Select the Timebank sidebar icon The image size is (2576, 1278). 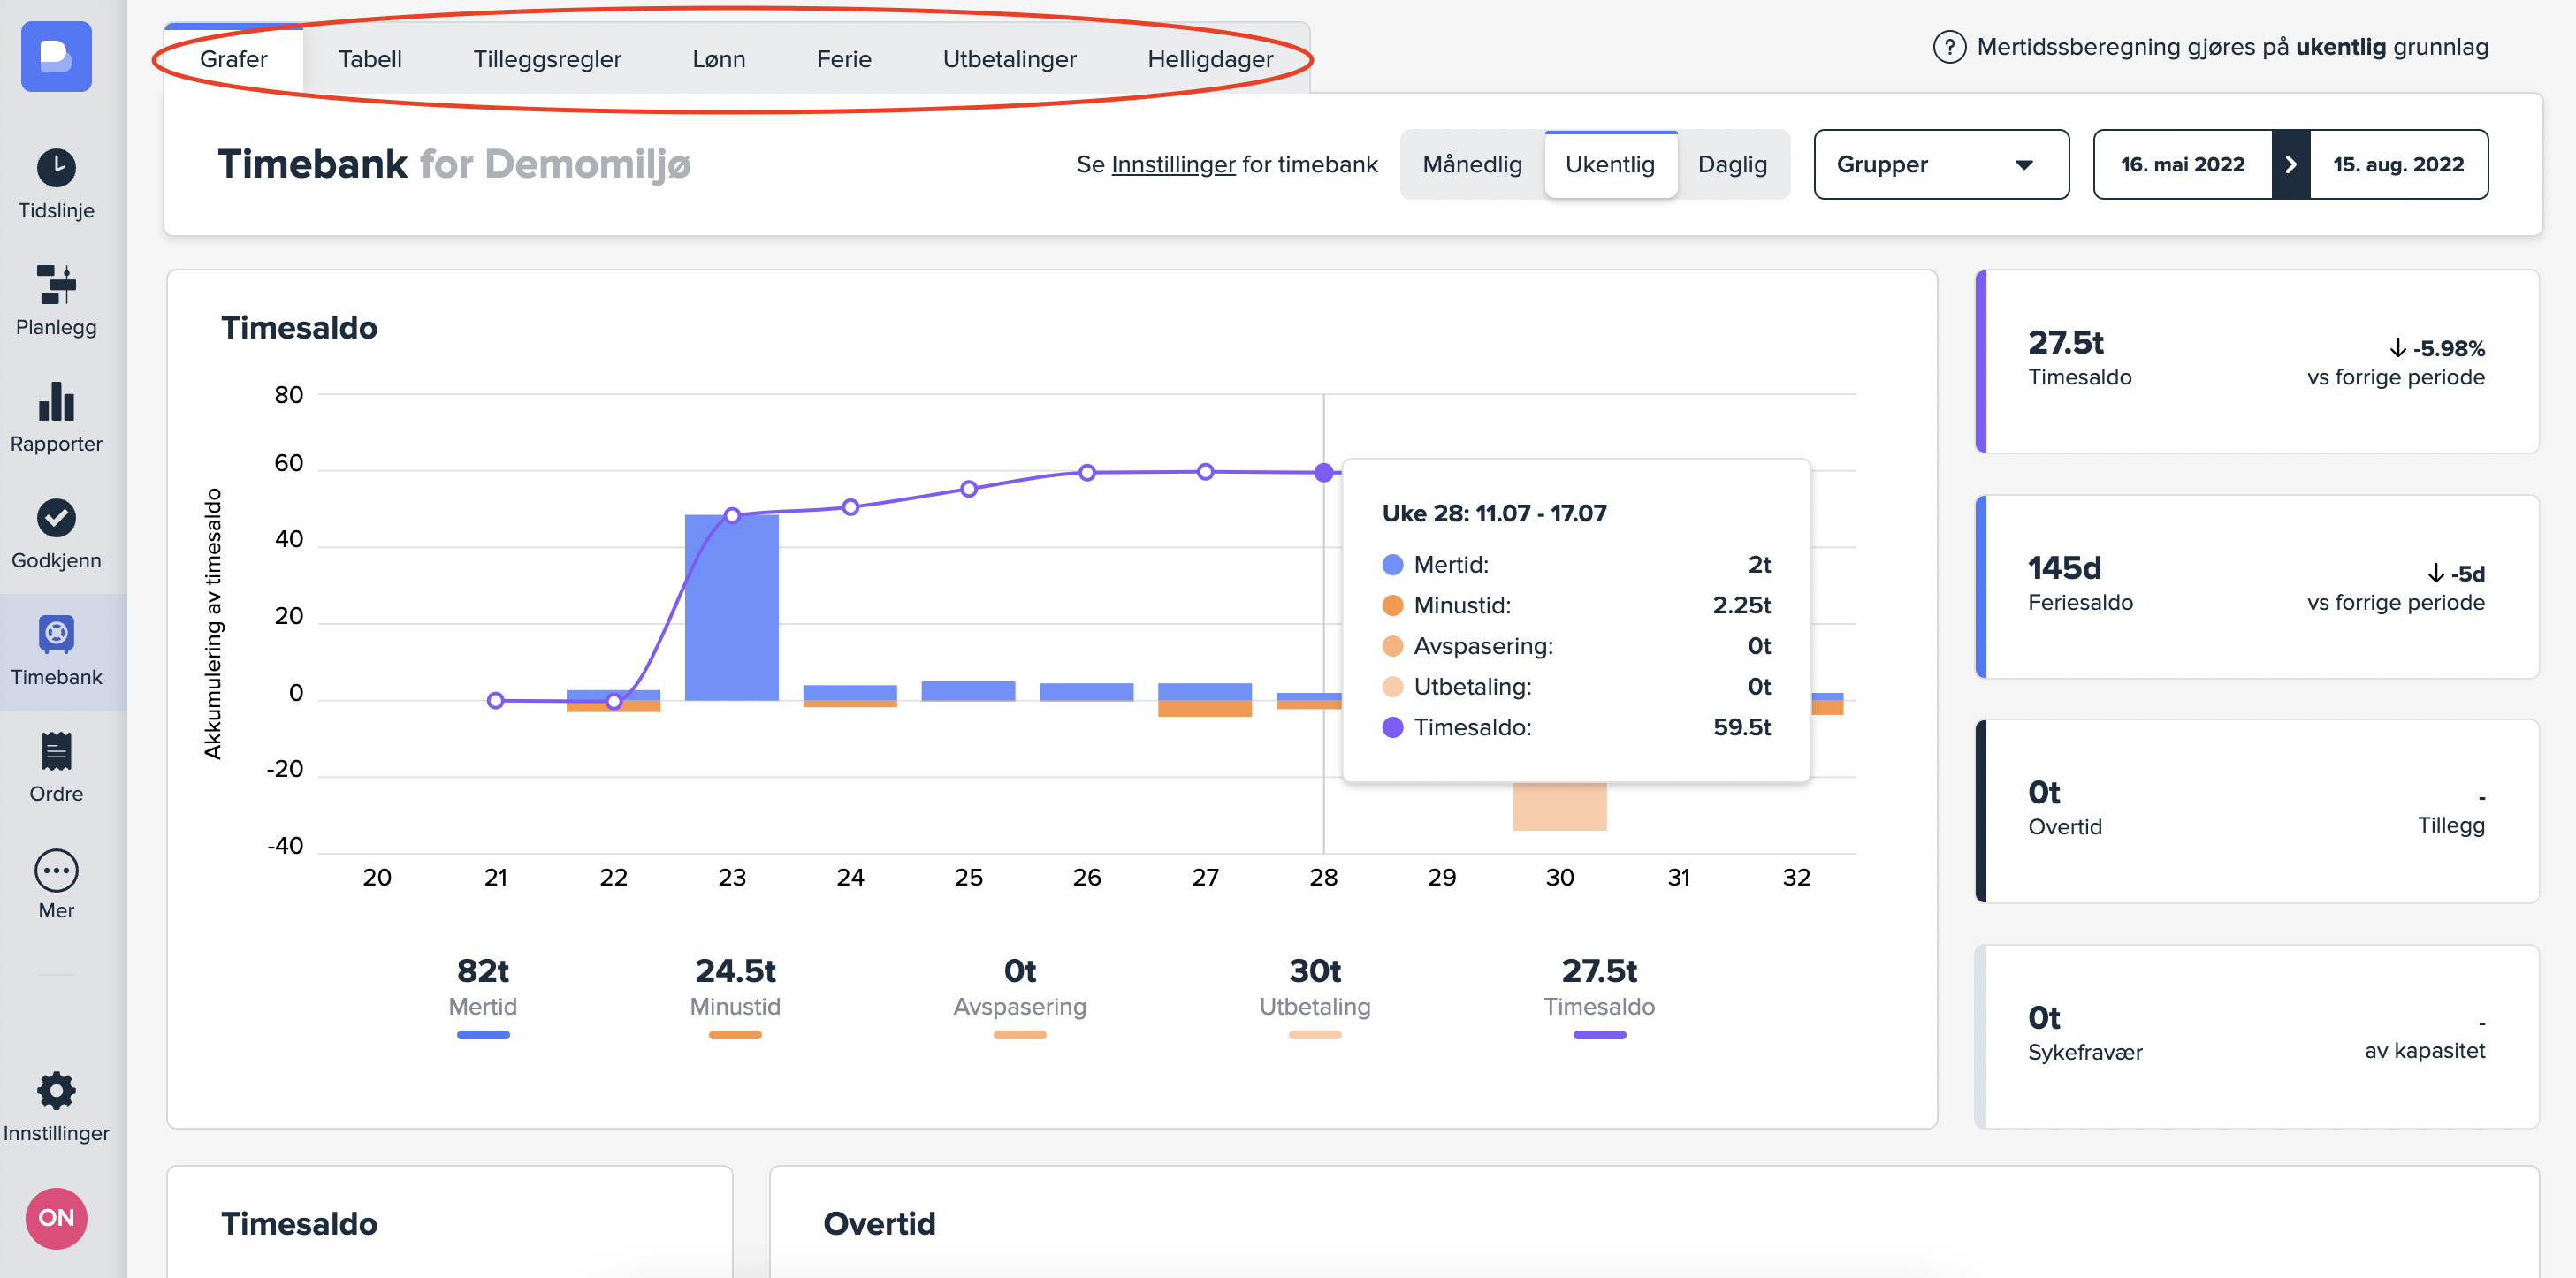click(56, 635)
